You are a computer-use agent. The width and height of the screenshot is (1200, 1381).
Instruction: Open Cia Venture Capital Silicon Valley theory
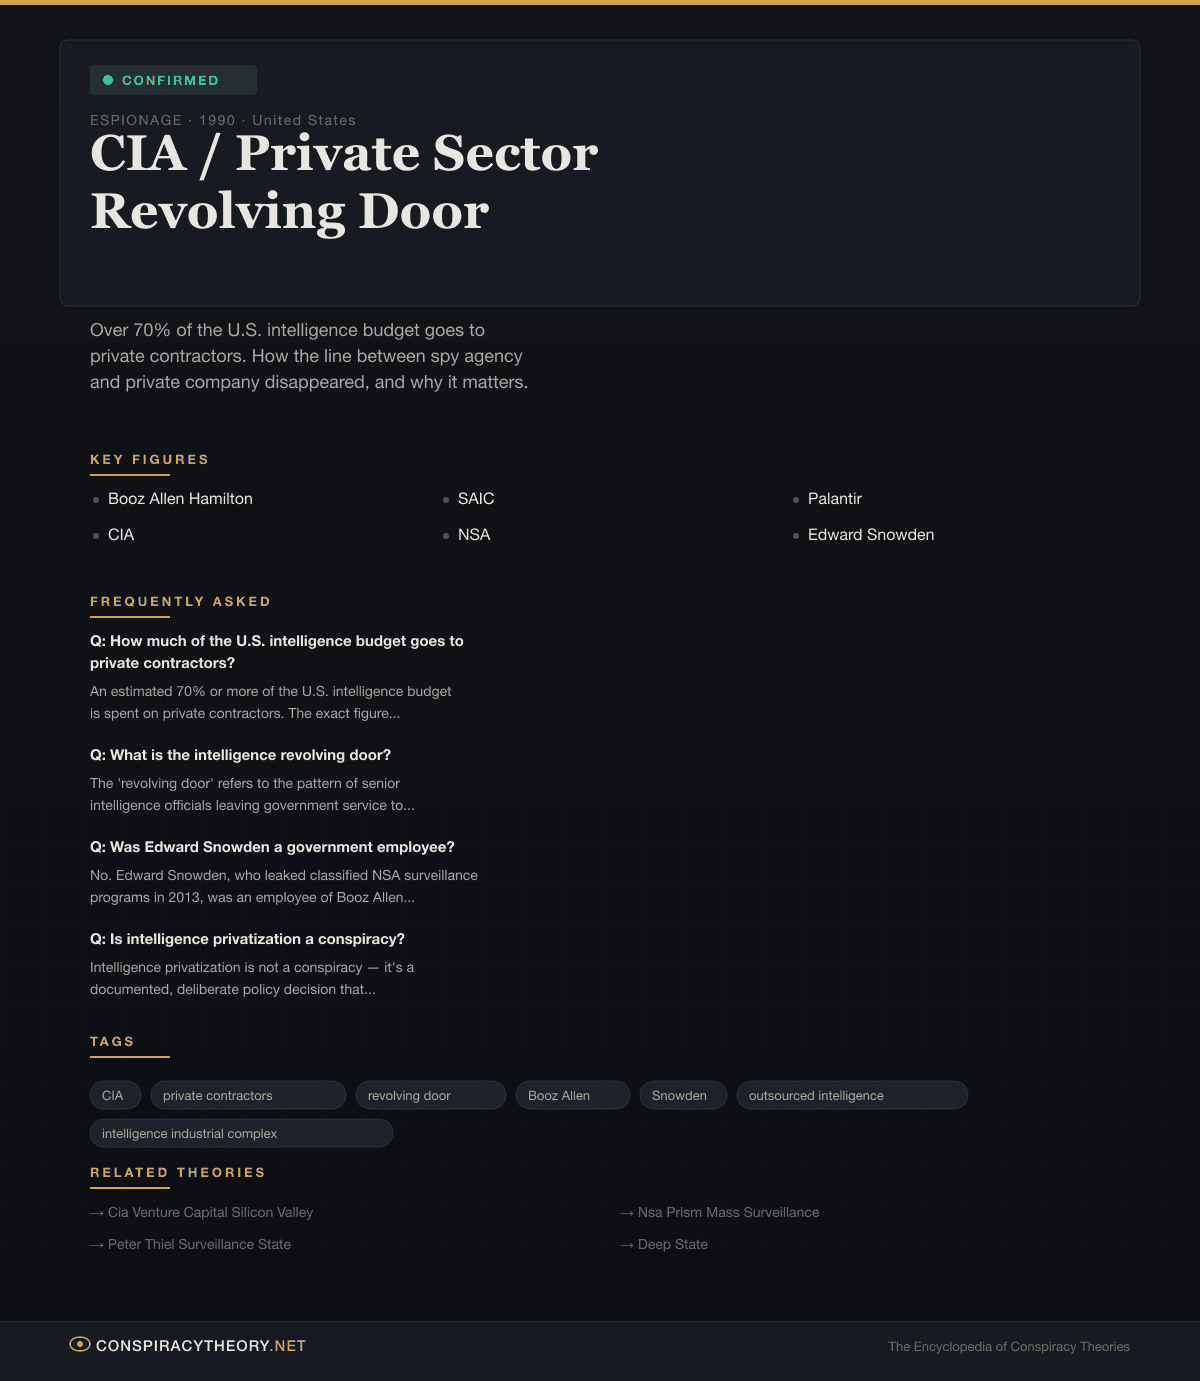(210, 1212)
